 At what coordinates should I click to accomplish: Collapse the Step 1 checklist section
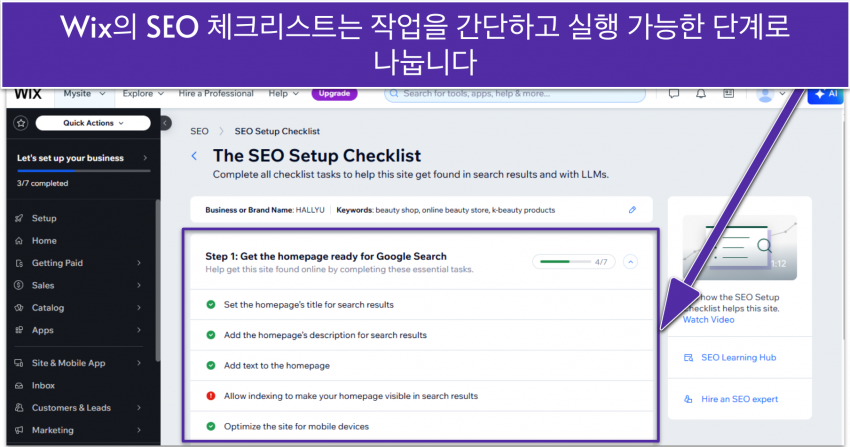coord(630,262)
